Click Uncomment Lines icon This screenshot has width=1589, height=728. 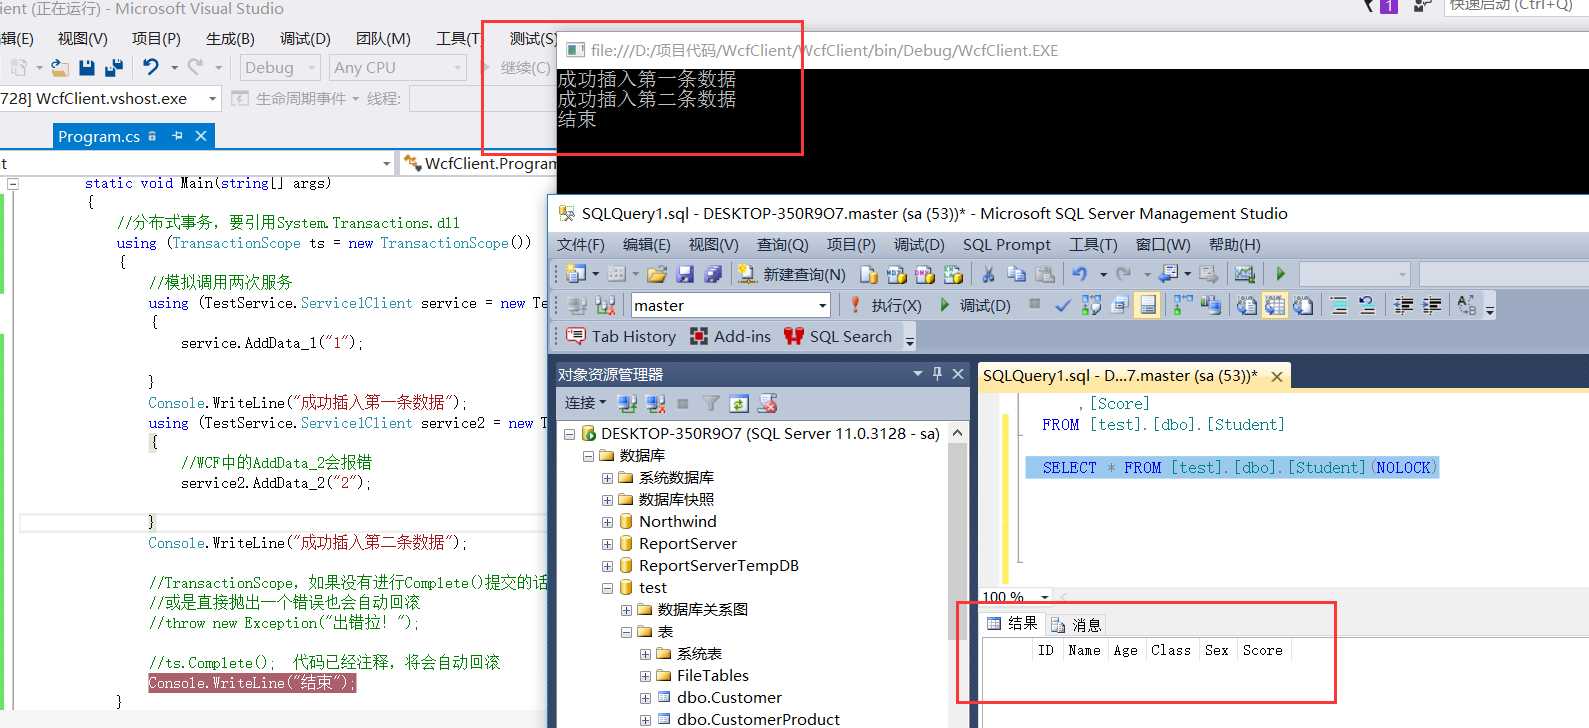pos(1367,305)
